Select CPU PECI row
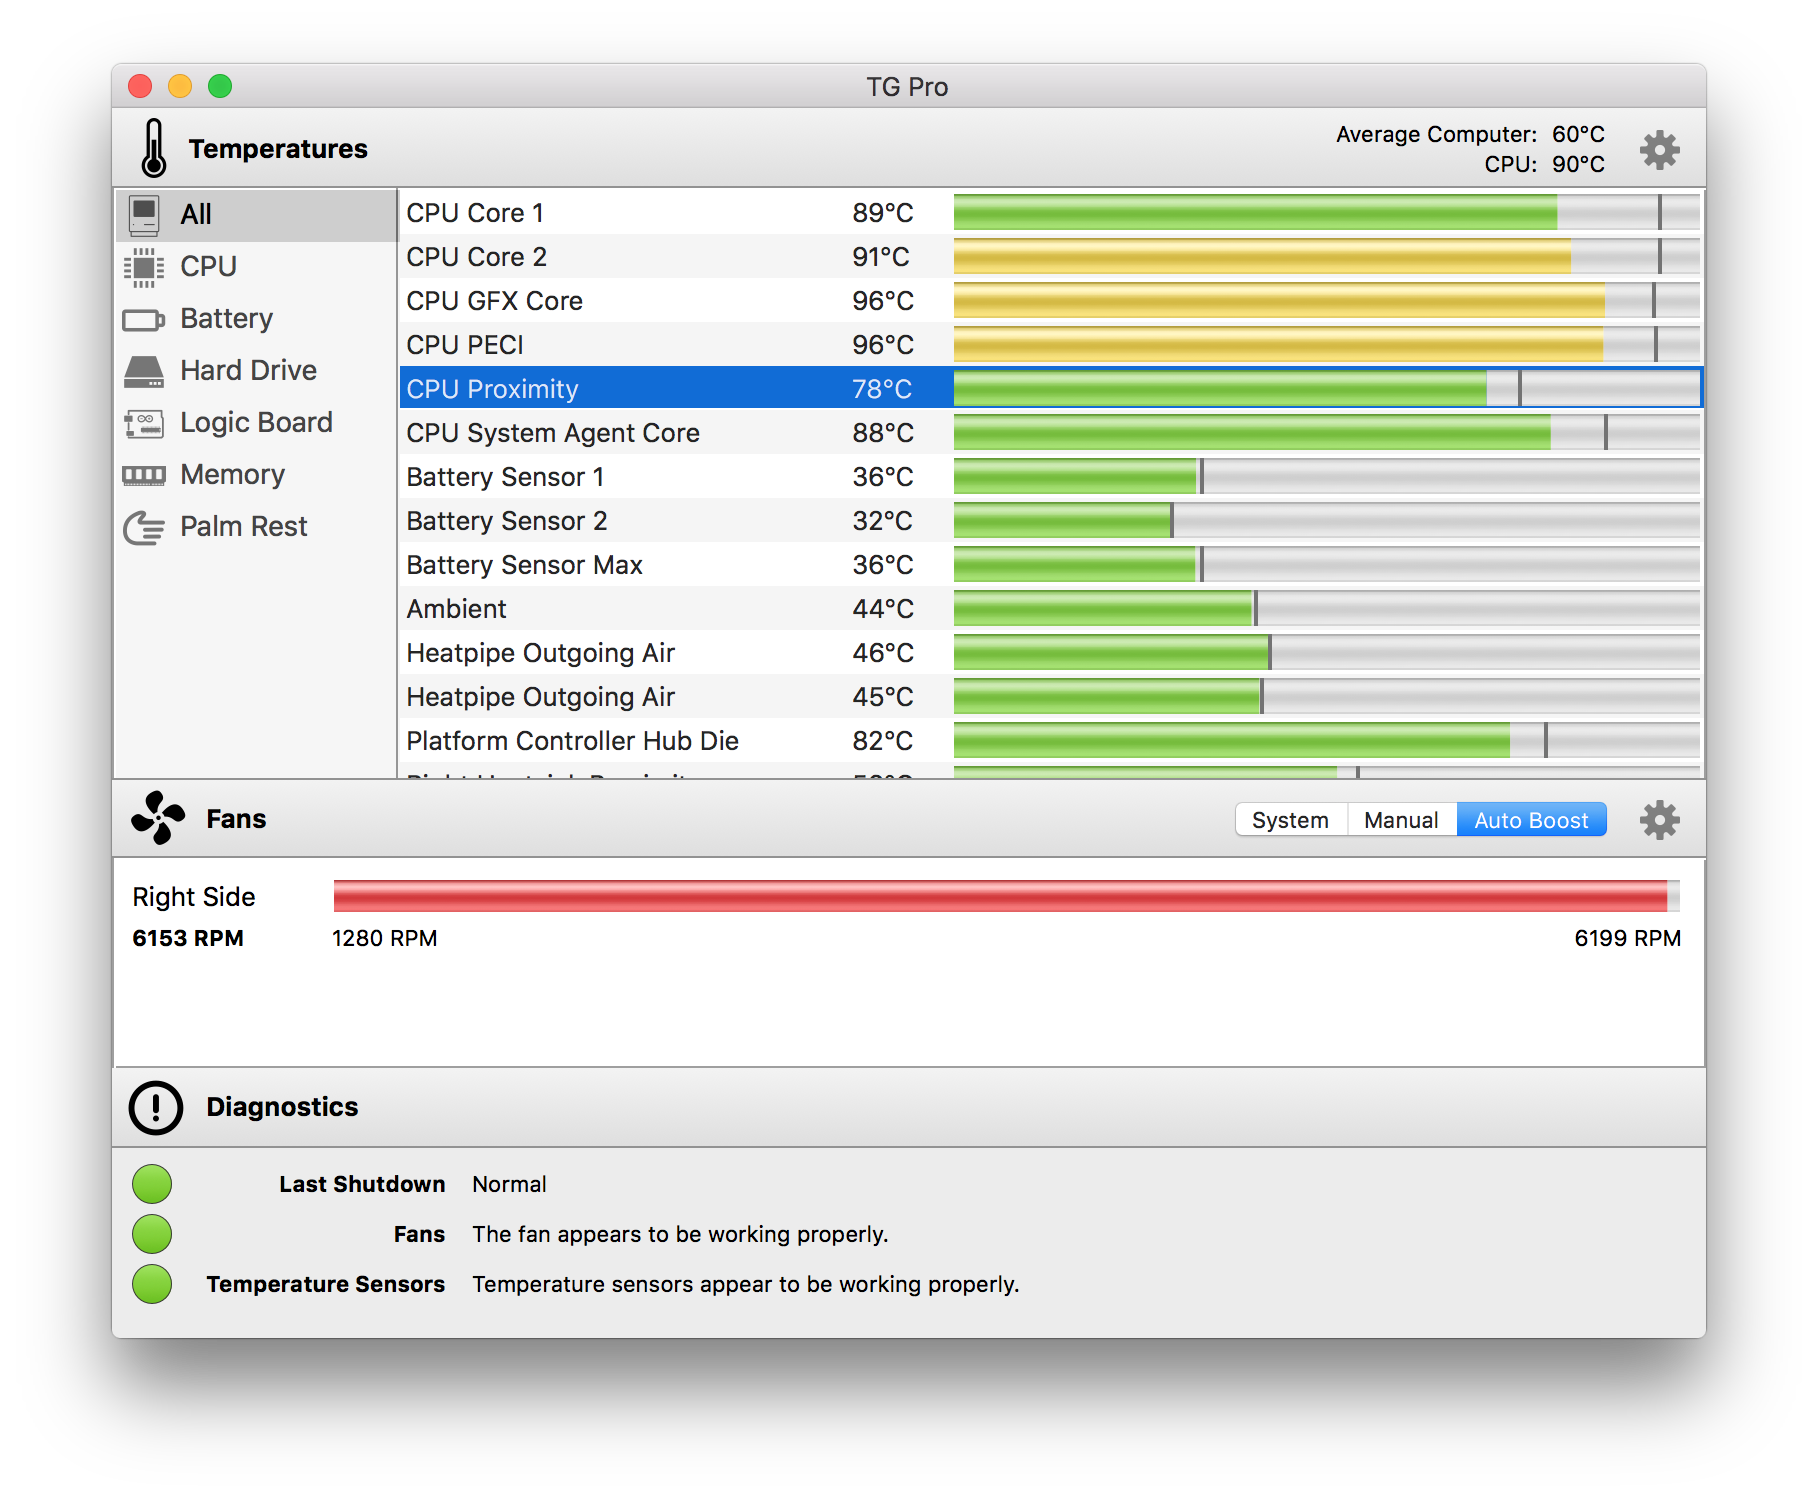This screenshot has height=1498, width=1818. pyautogui.click(x=1050, y=344)
